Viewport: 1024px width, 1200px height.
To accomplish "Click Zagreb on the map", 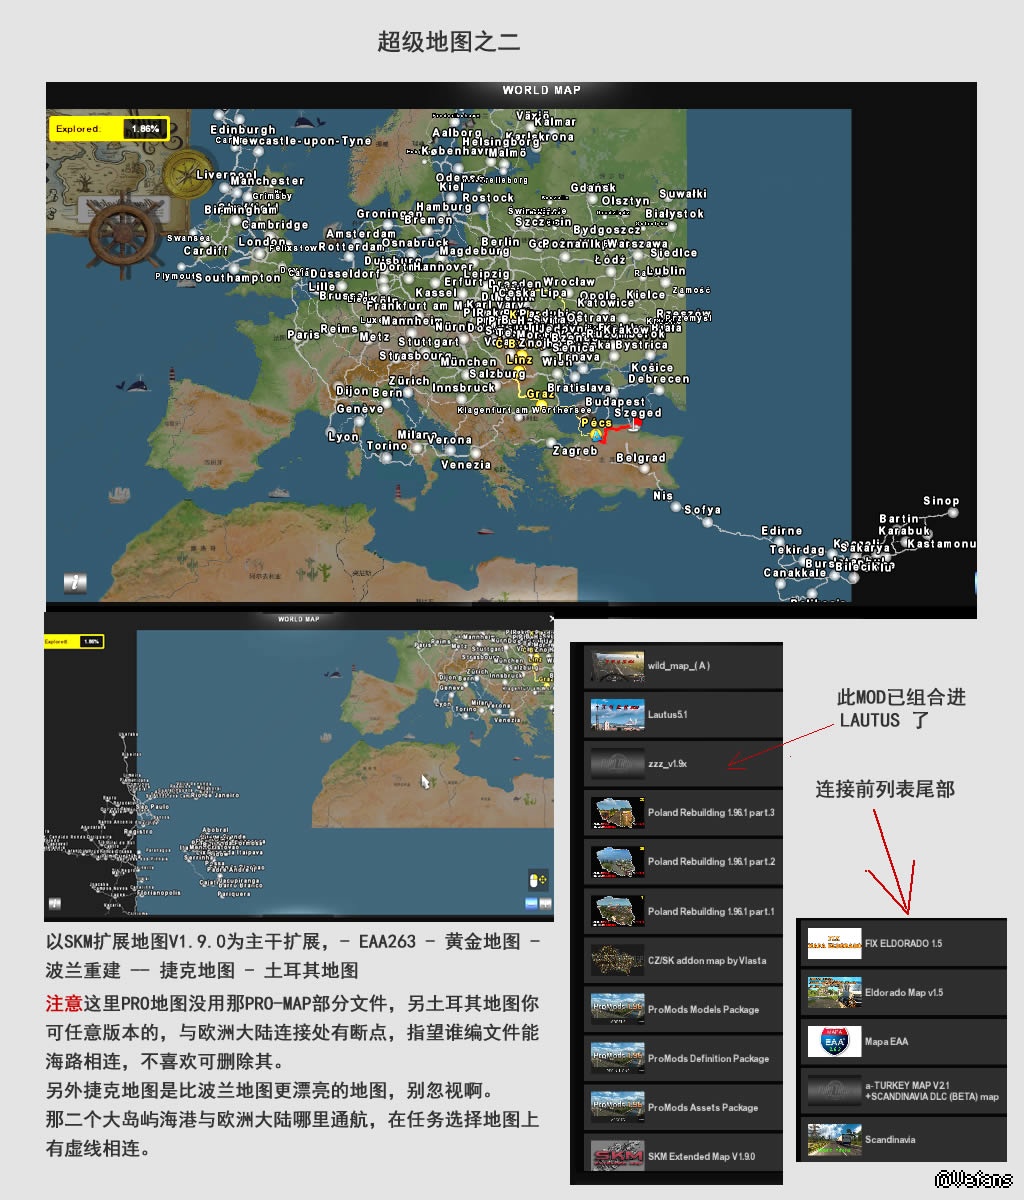I will tap(575, 451).
